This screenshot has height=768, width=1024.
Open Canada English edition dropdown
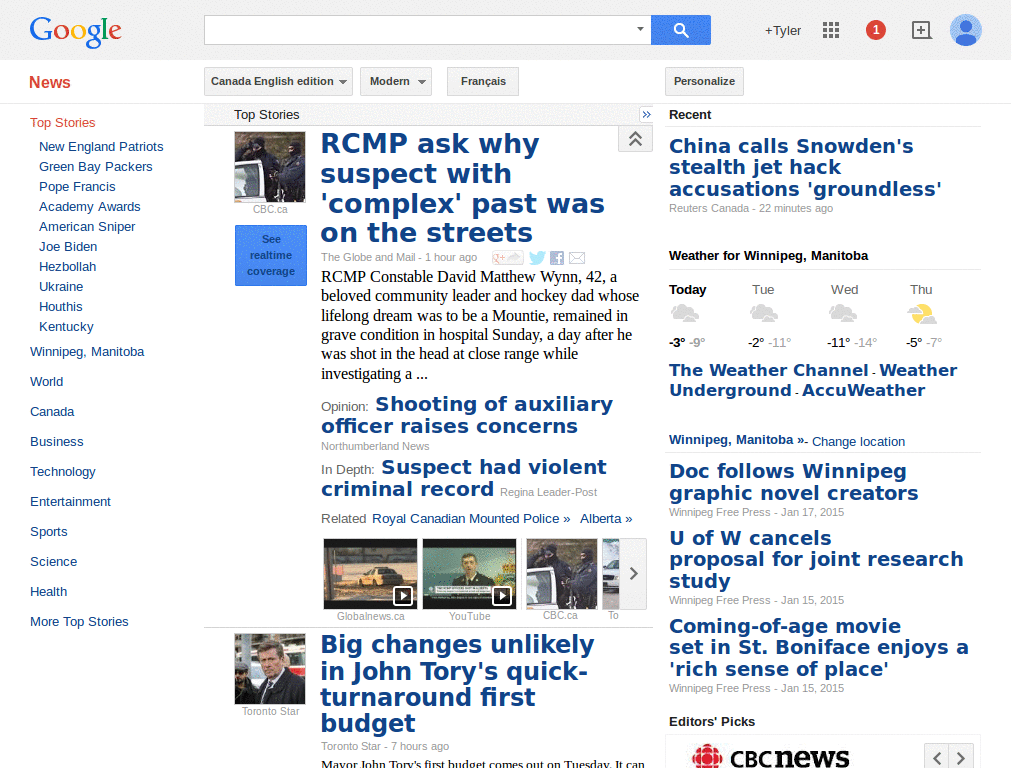278,82
